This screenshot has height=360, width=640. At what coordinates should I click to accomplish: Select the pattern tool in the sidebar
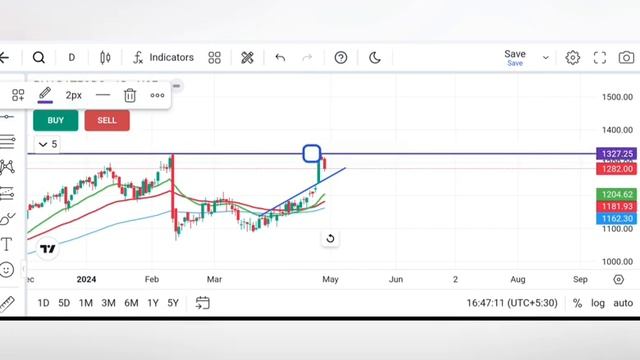click(7, 167)
